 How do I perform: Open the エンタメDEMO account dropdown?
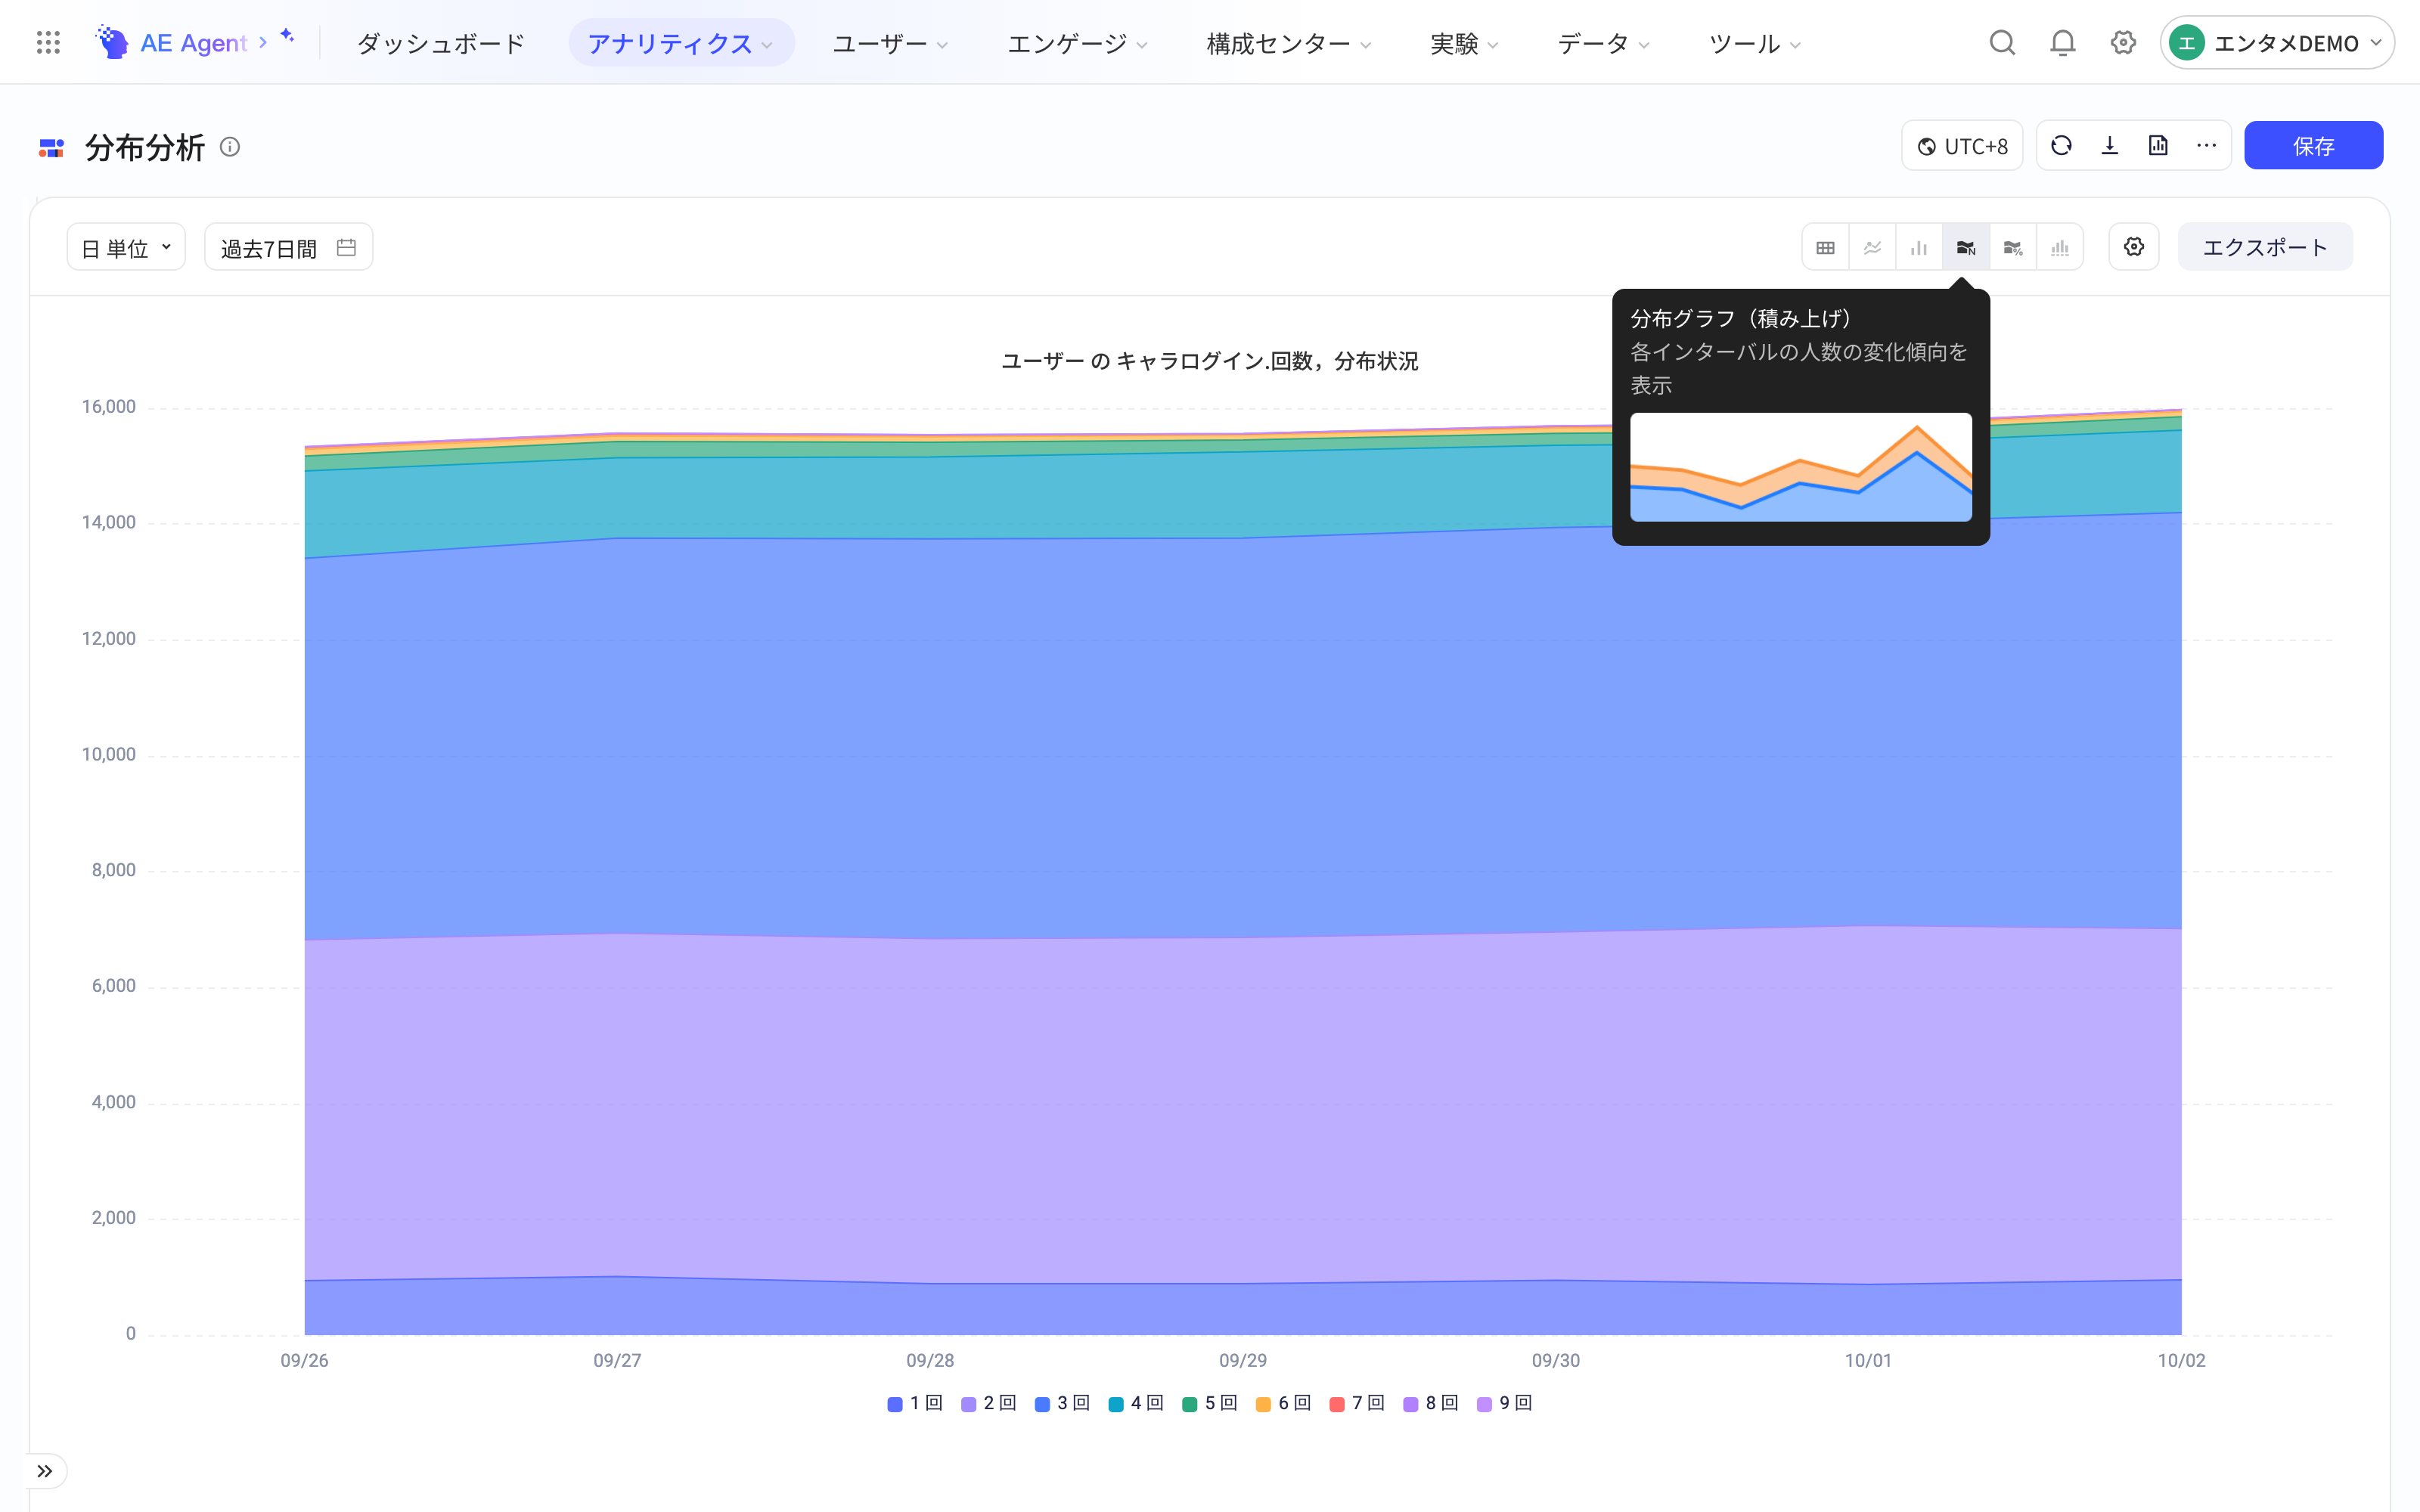click(x=2277, y=42)
